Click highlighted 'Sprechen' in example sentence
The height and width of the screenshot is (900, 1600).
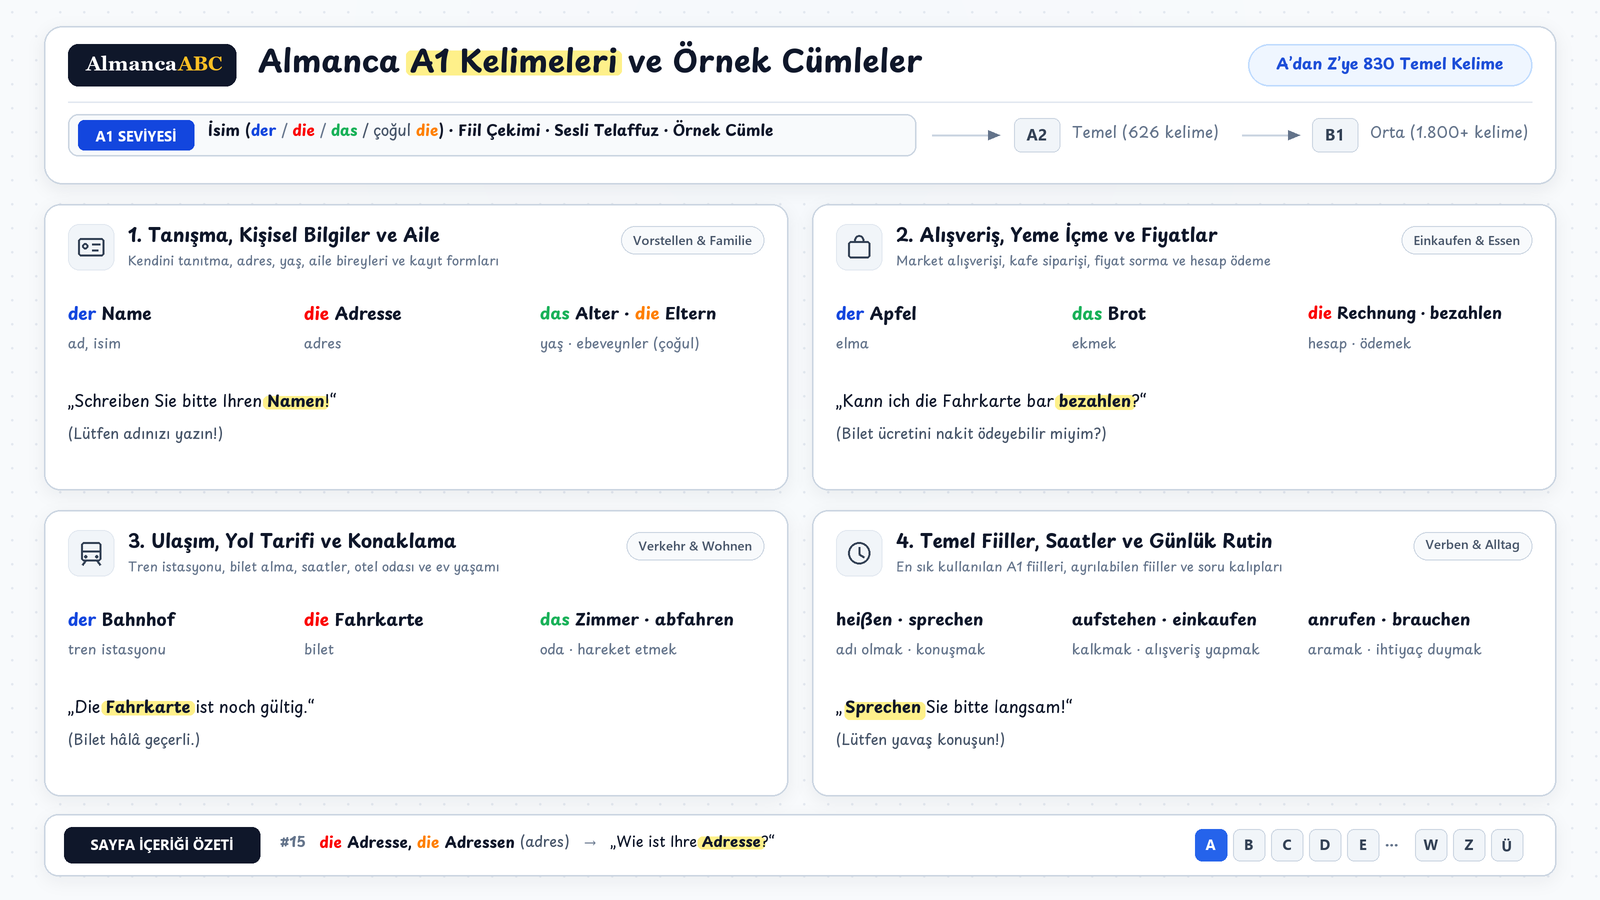click(x=883, y=708)
